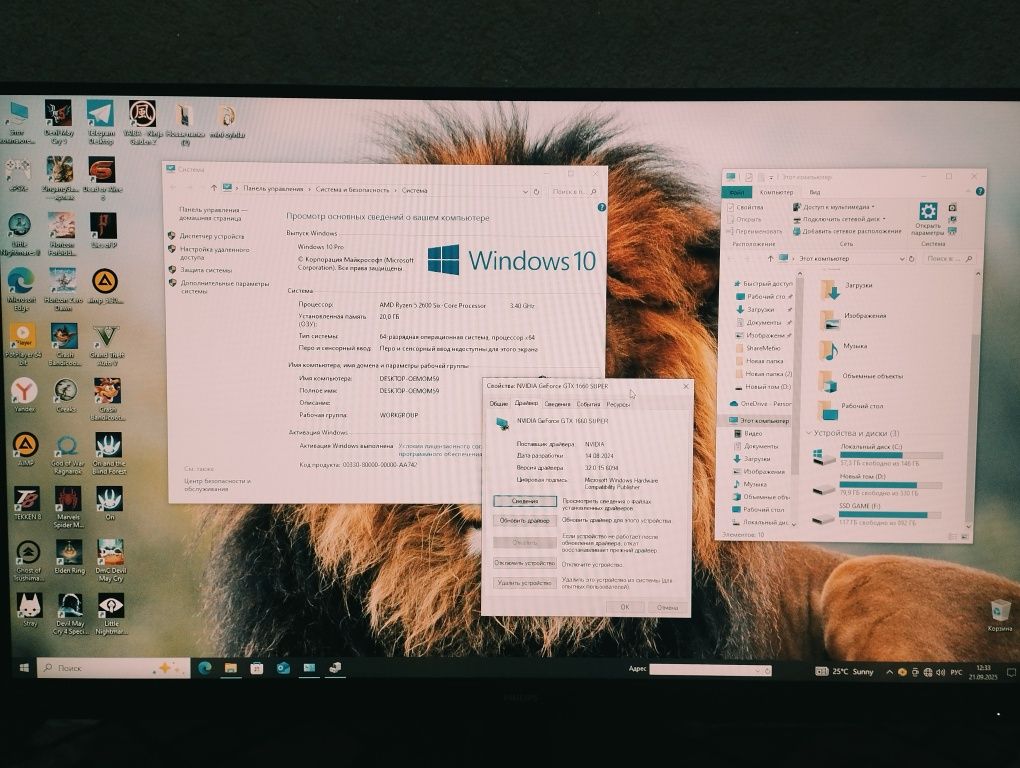The width and height of the screenshot is (1020, 768).
Task: Open the Telegram Desktop shortcut
Action: (100, 121)
